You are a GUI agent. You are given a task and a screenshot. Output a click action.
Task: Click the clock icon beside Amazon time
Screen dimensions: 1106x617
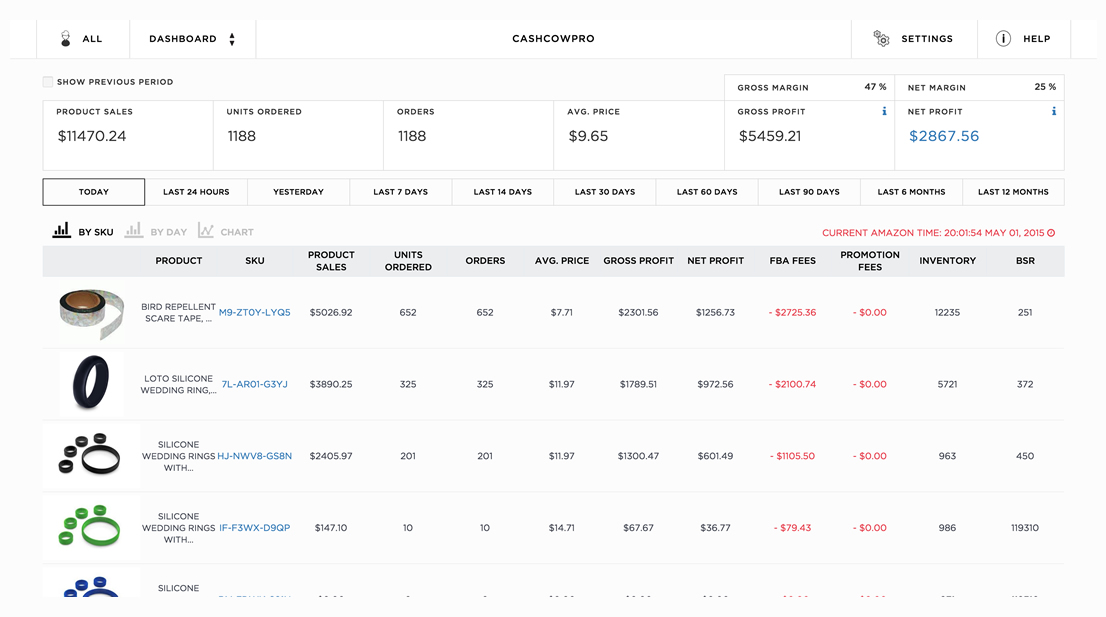point(1051,233)
